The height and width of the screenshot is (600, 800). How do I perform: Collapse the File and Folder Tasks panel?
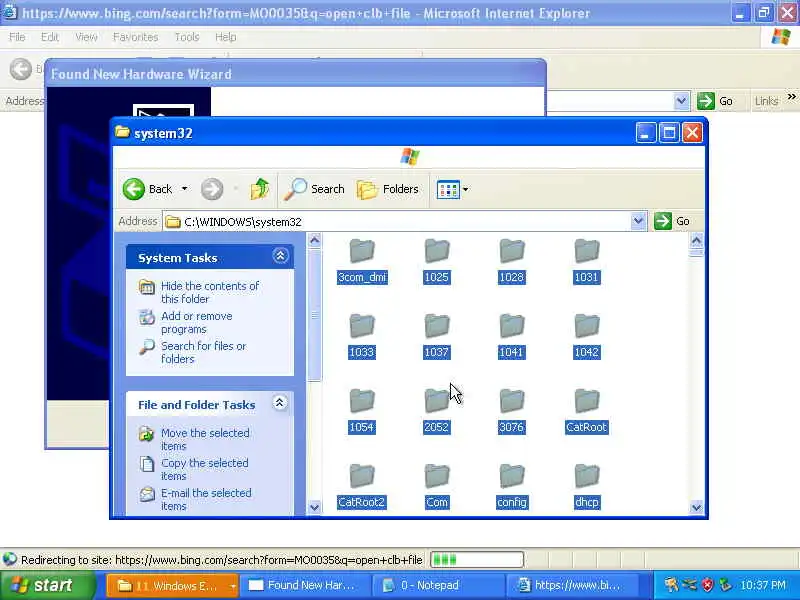click(x=280, y=403)
